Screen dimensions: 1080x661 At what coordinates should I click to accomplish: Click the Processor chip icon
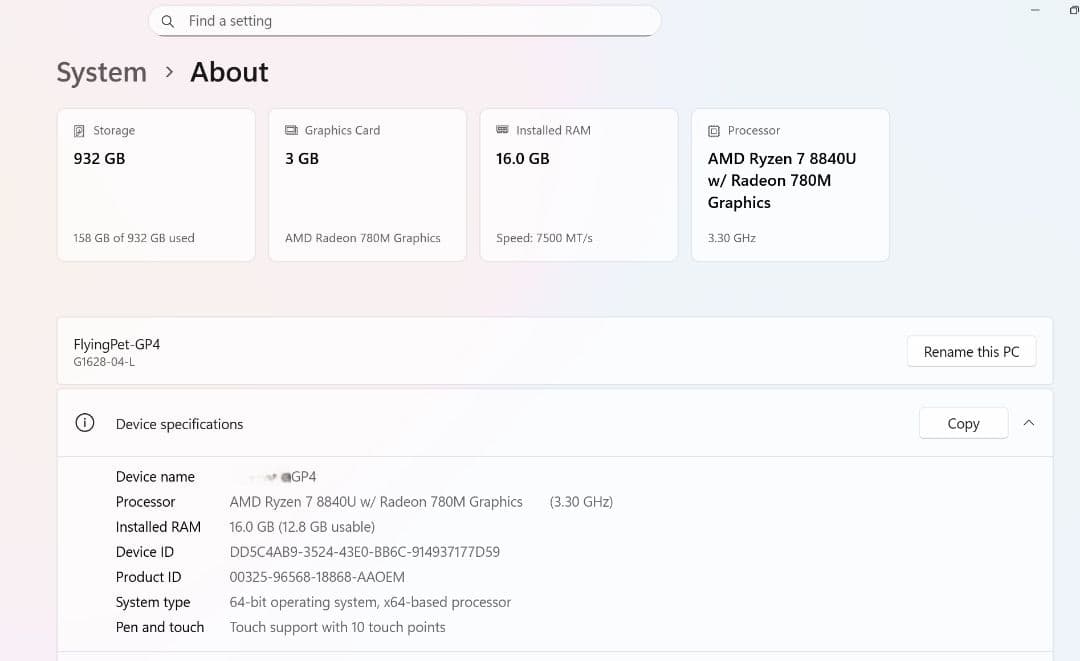(713, 131)
